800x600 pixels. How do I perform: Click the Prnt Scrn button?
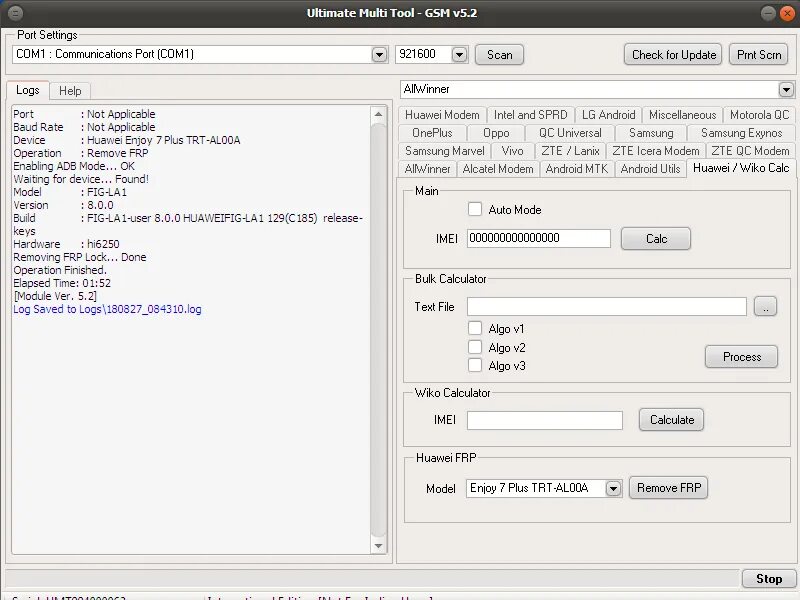coord(759,55)
